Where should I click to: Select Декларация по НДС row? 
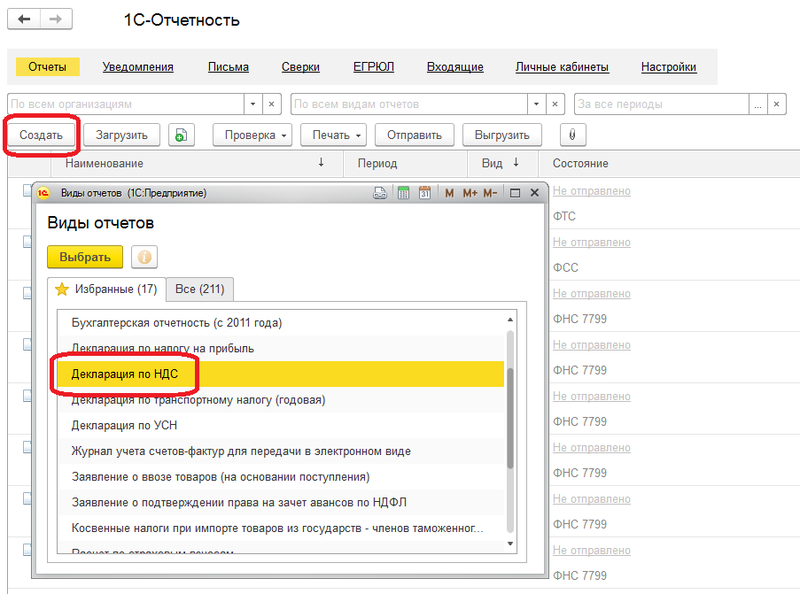(281, 374)
